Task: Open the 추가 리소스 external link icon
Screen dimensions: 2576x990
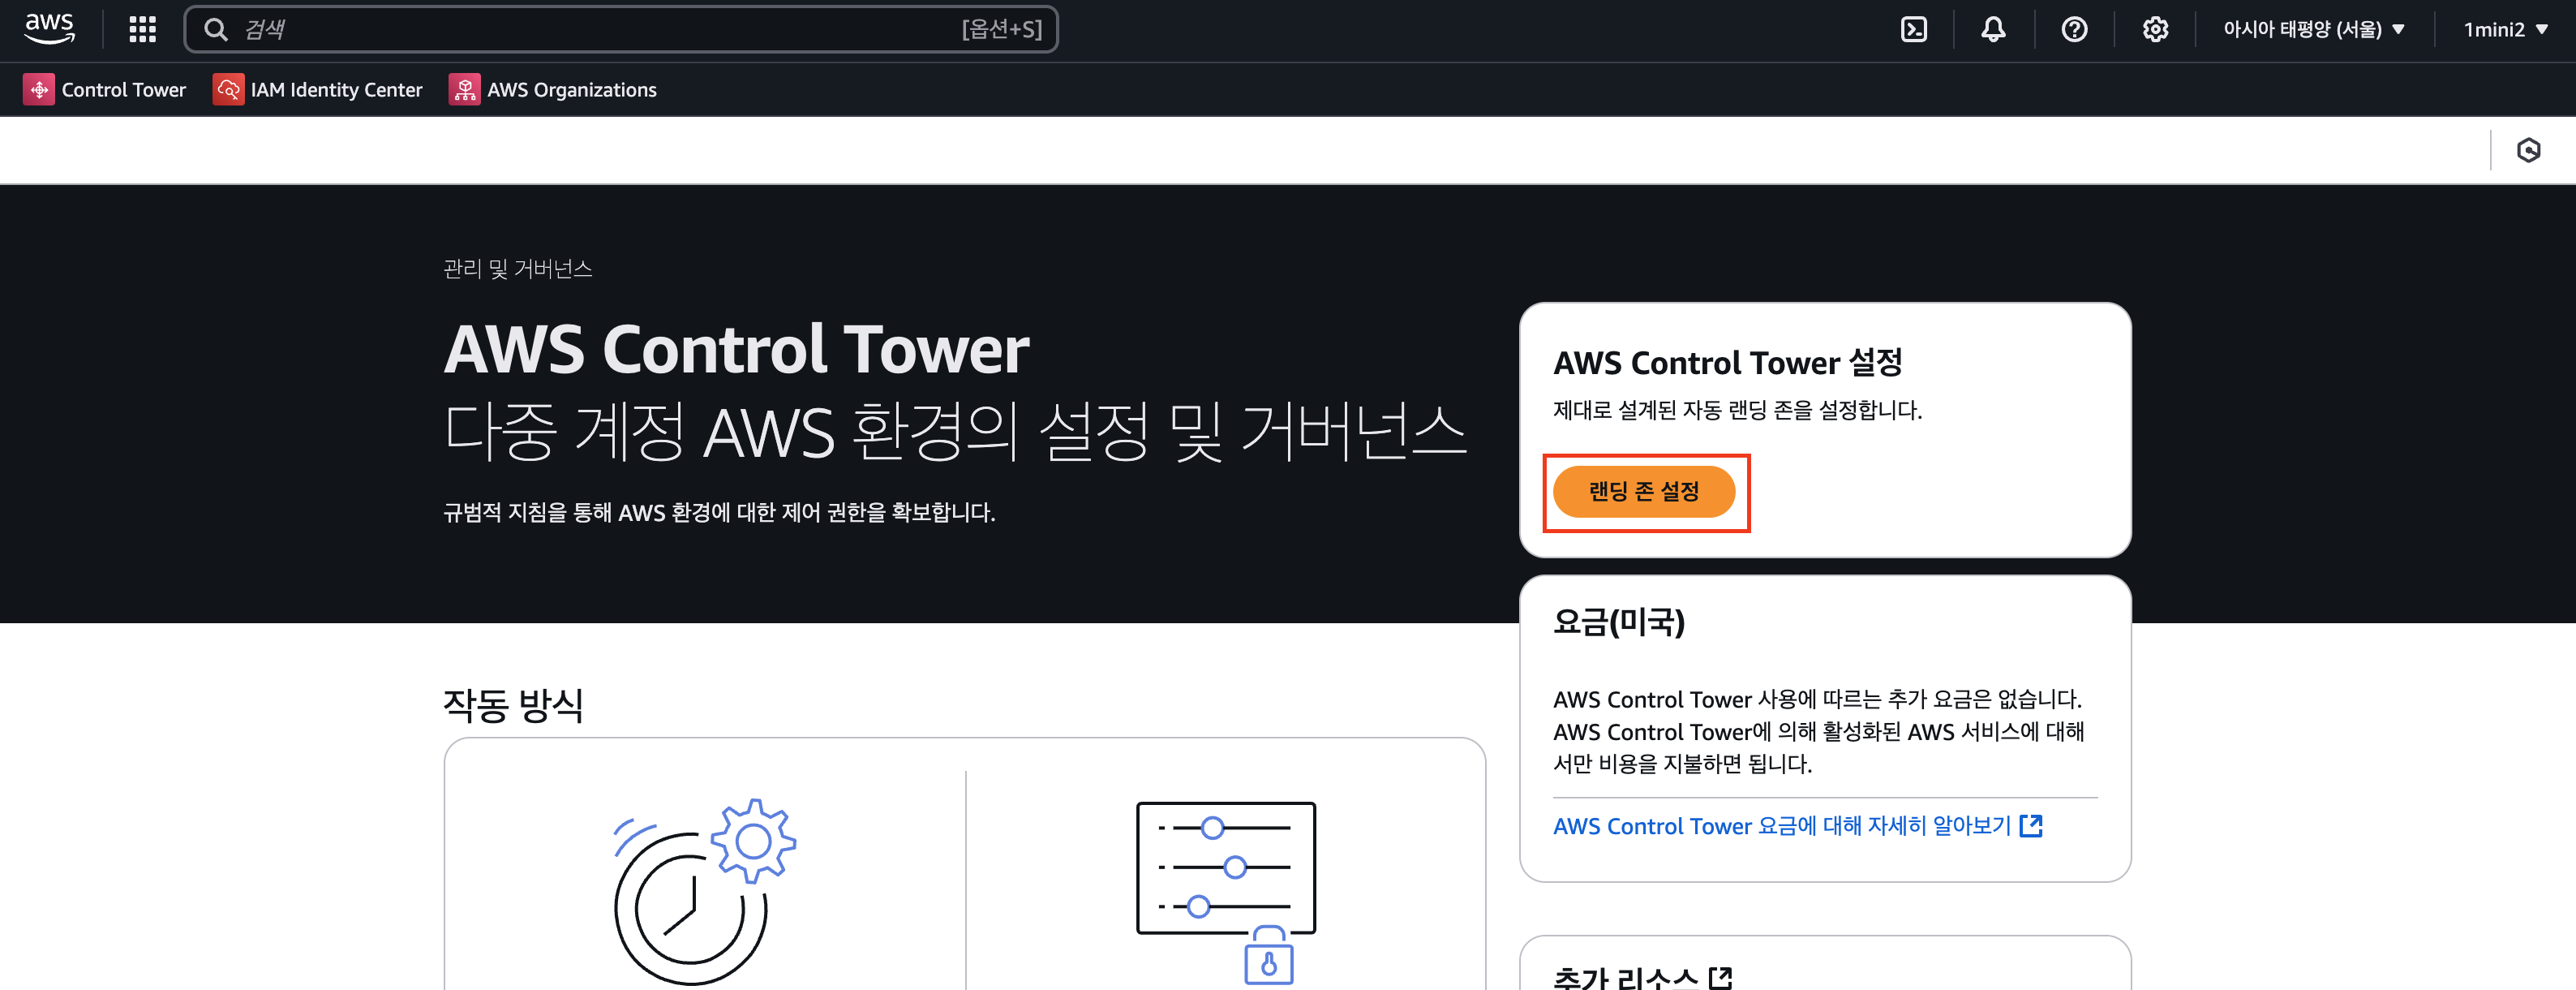Action: pyautogui.click(x=1720, y=977)
